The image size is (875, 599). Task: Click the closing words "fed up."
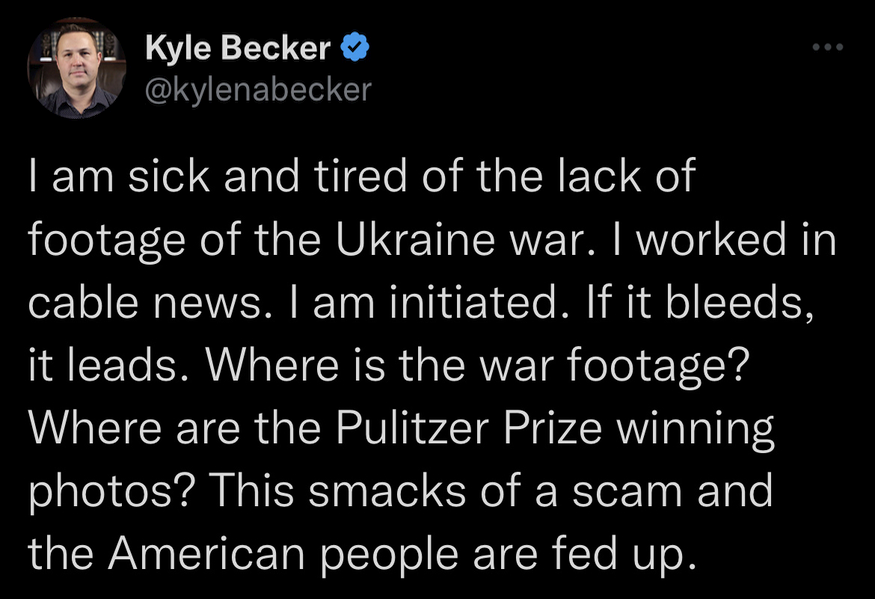tap(631, 551)
